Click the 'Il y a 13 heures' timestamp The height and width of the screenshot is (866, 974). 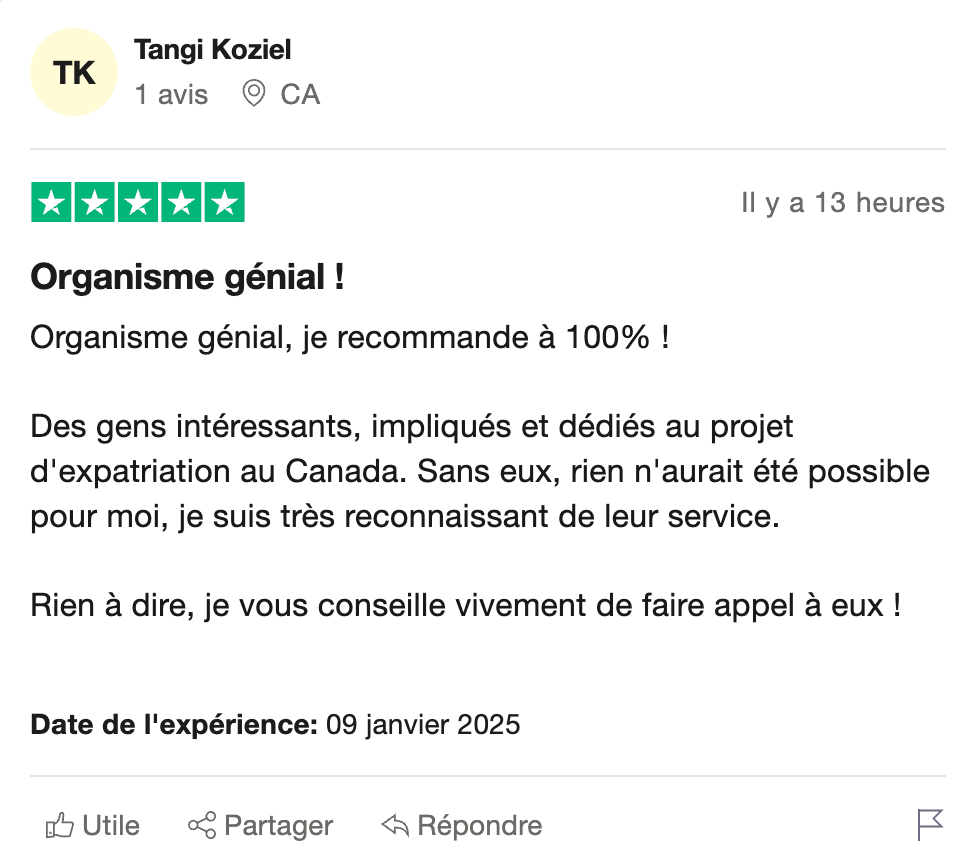pyautogui.click(x=843, y=203)
